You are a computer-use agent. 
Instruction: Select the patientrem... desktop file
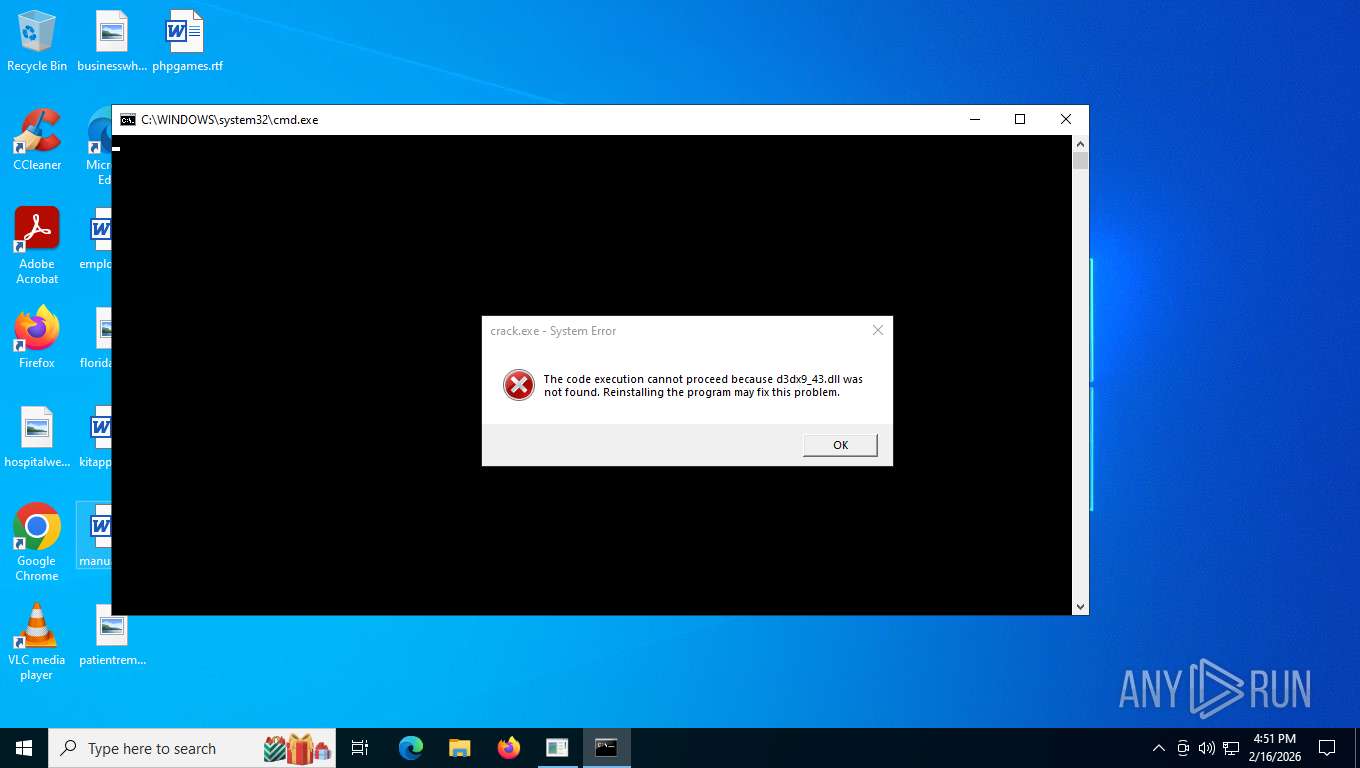pyautogui.click(x=112, y=636)
